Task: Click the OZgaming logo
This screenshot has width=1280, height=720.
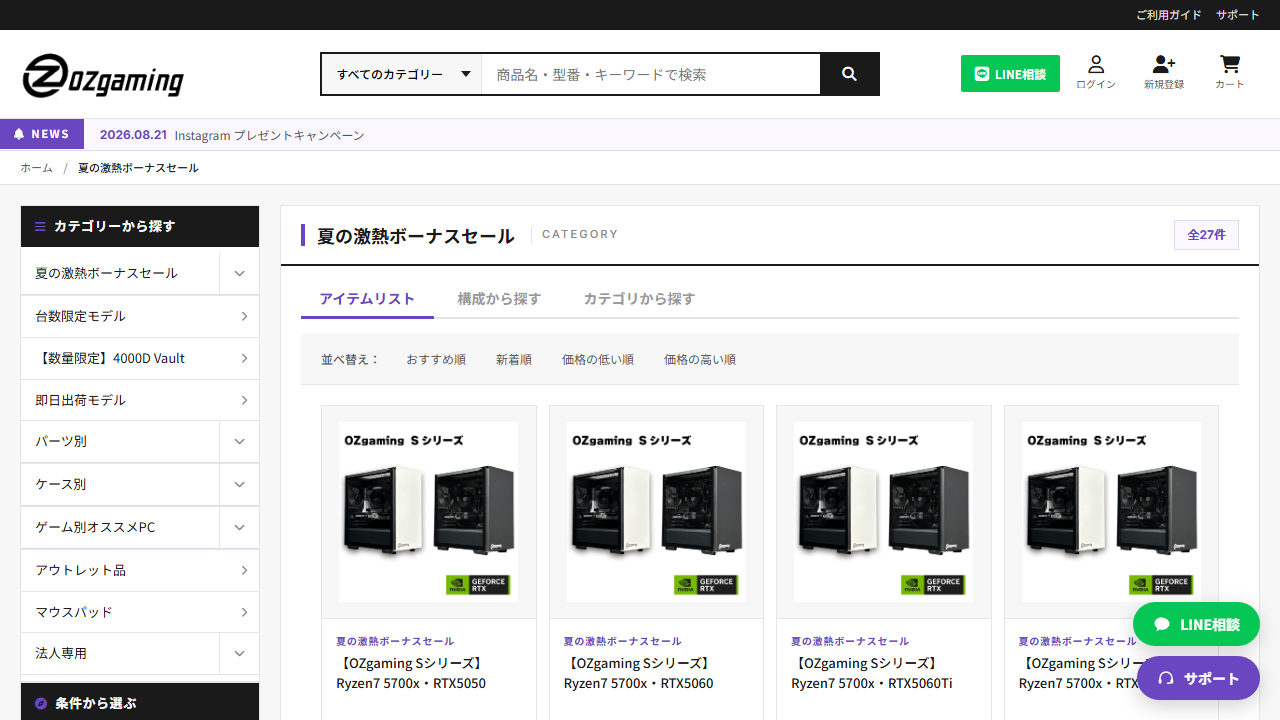Action: click(x=103, y=75)
